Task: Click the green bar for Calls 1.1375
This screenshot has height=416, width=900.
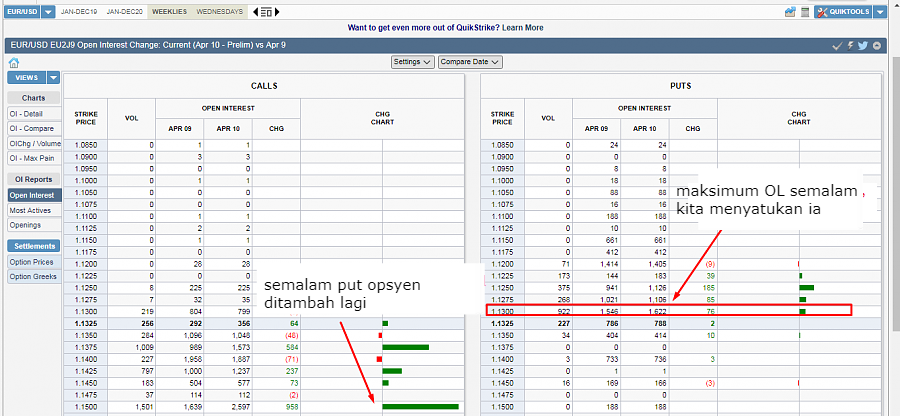Action: (x=406, y=347)
